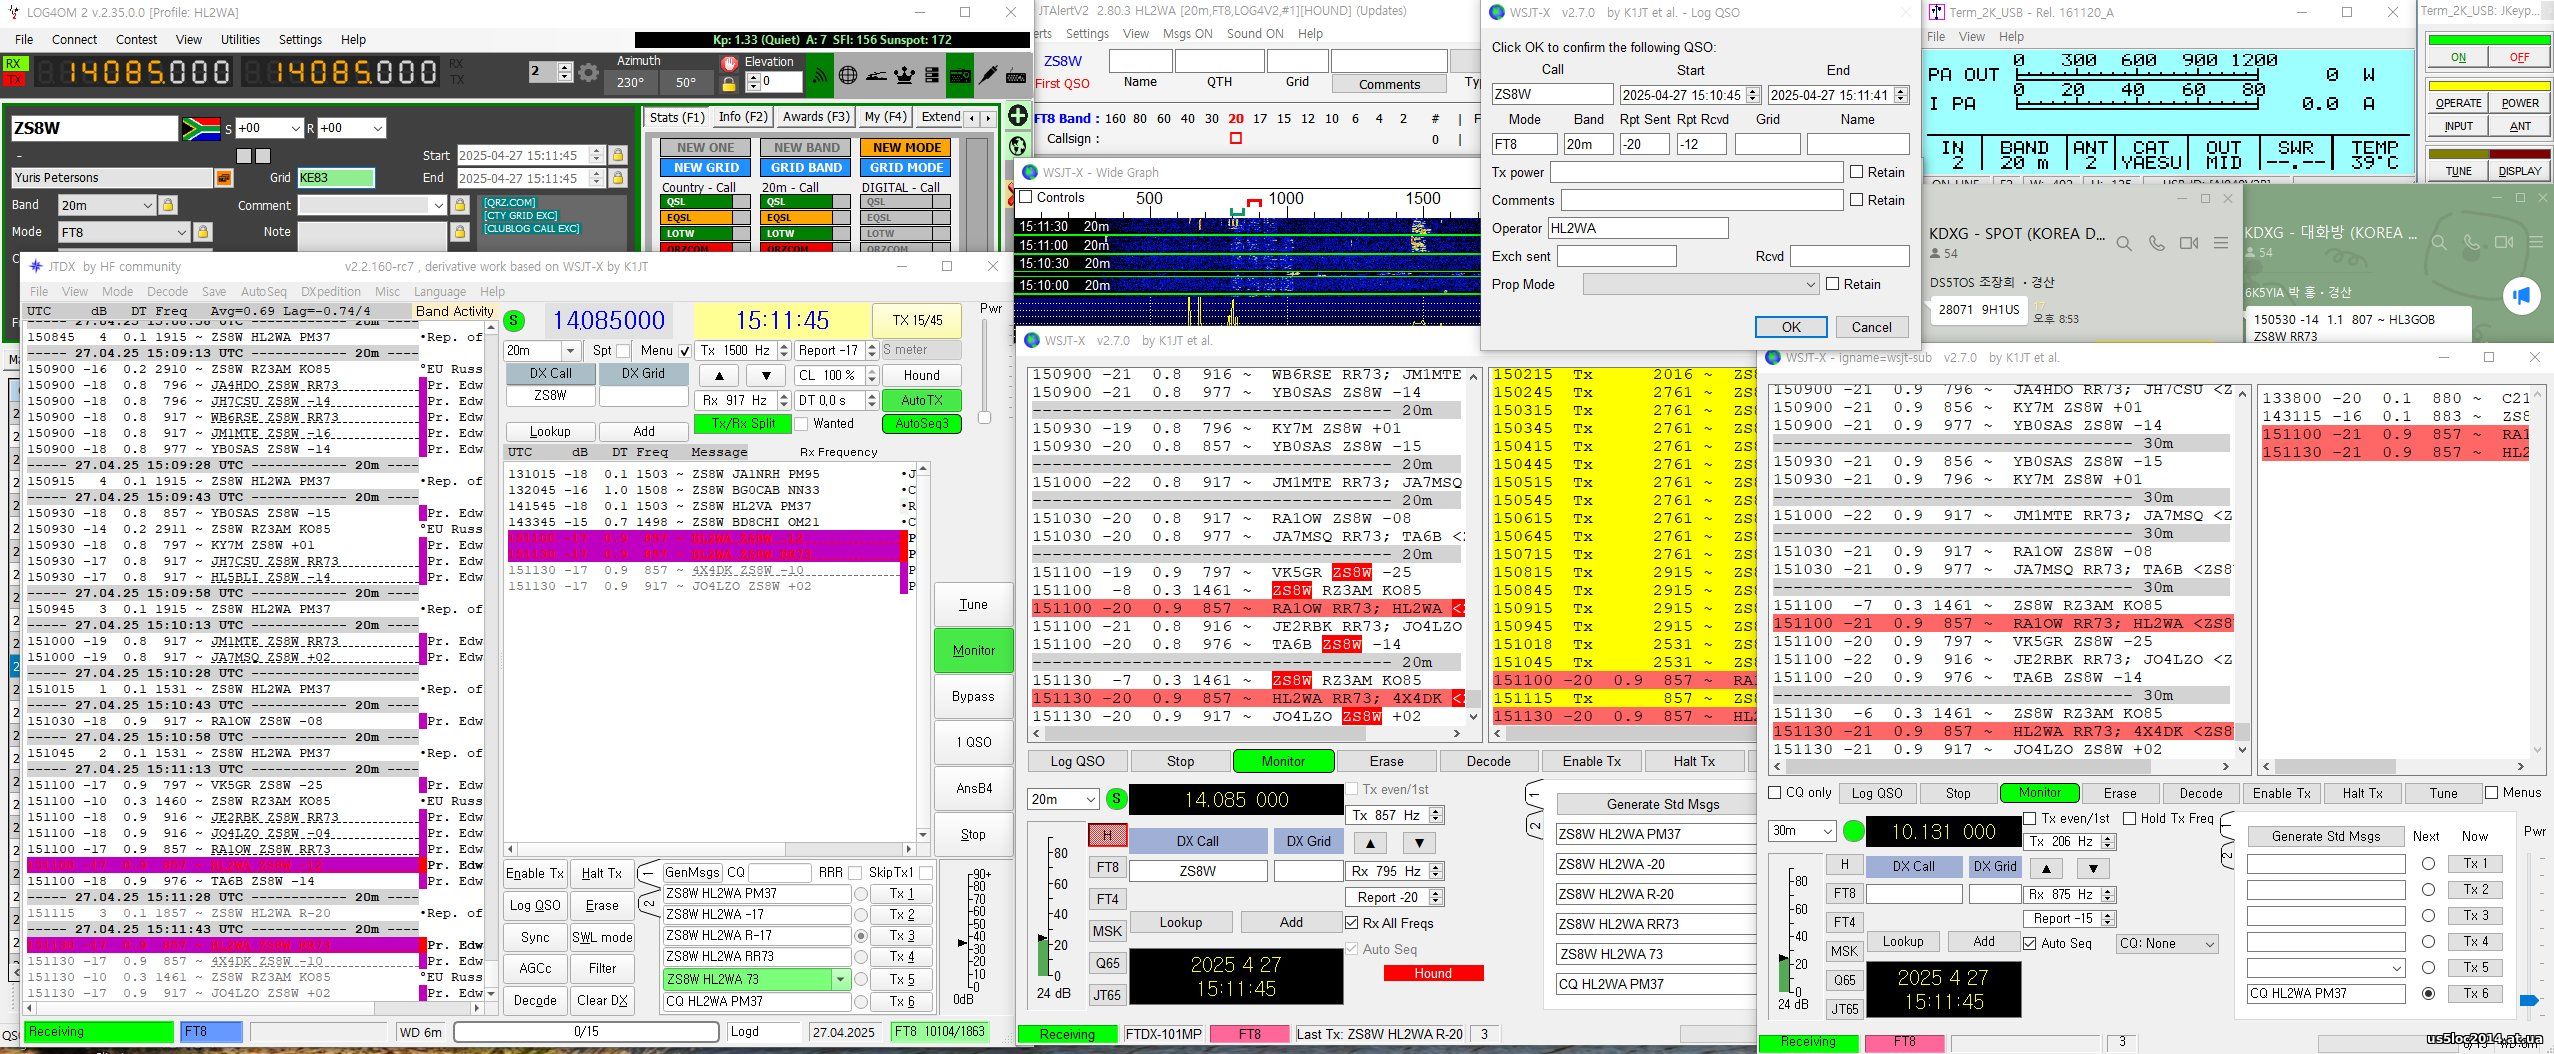Click the earth globe icon under the plus icon
Image resolution: width=2554 pixels, height=1054 pixels.
pos(1018,146)
